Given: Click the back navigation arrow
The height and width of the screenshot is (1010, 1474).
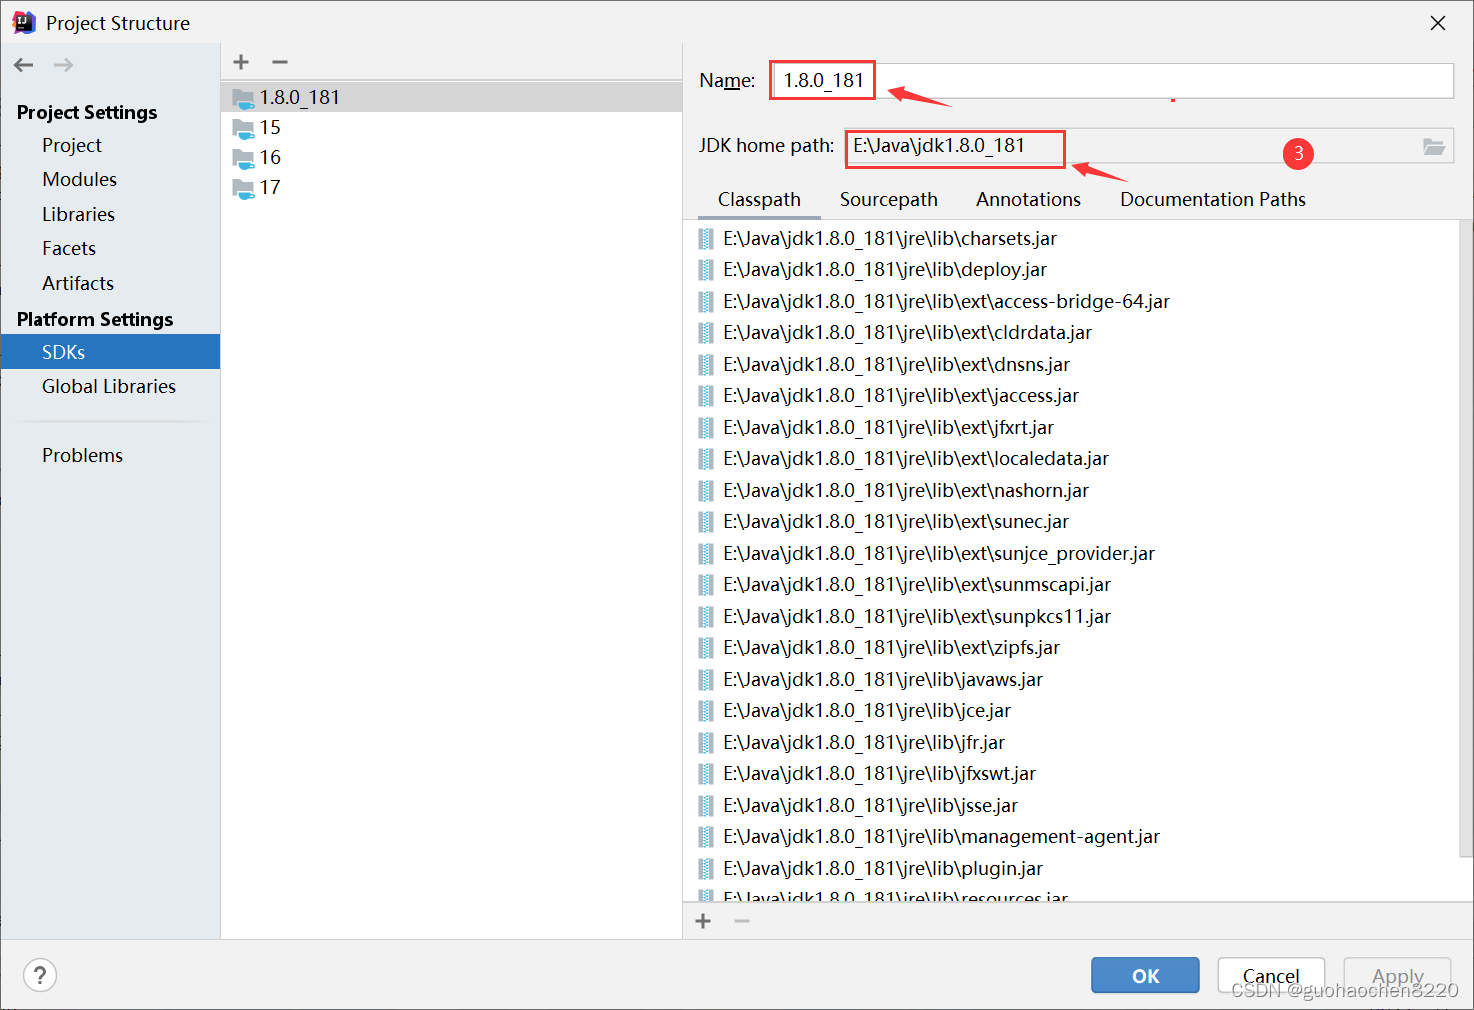Looking at the screenshot, I should click(x=23, y=64).
